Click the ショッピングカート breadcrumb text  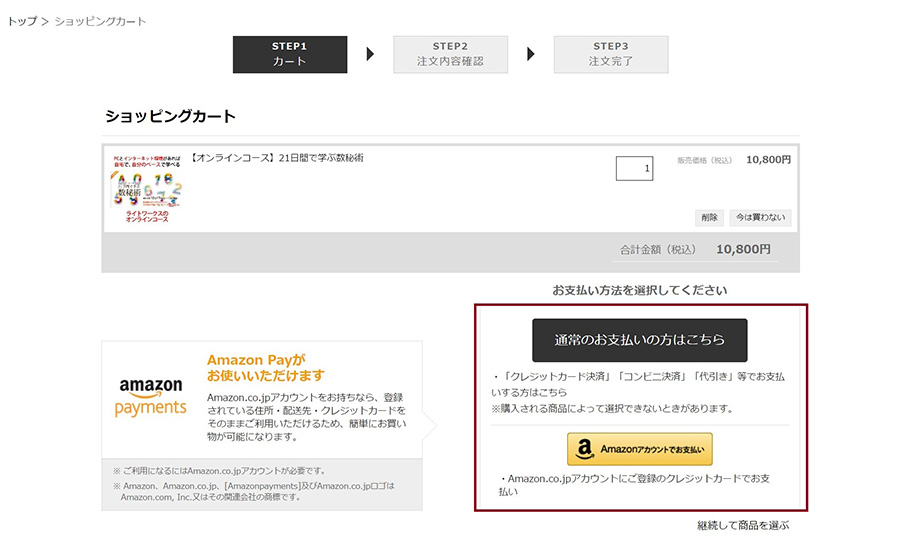coord(100,21)
